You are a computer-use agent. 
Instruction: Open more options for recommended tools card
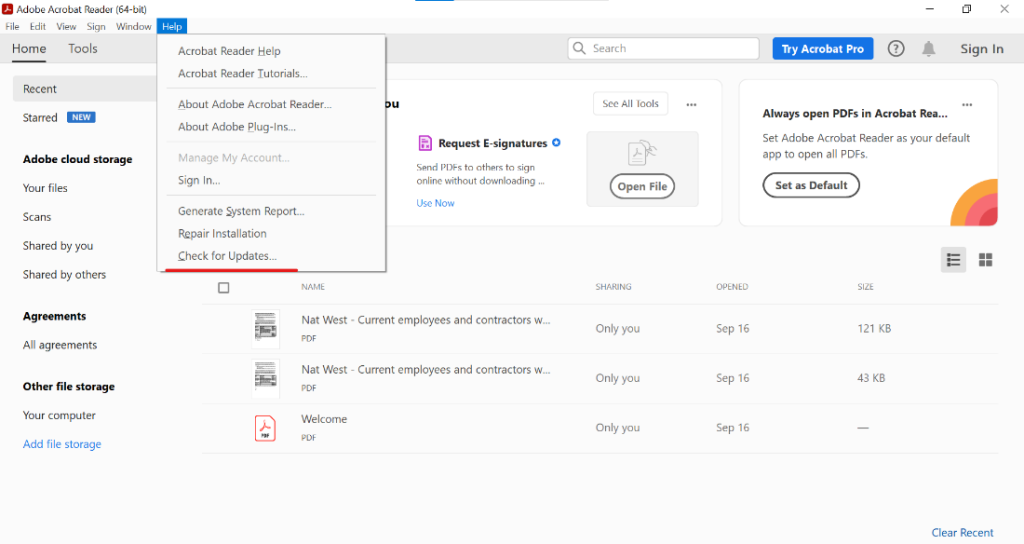[x=692, y=104]
